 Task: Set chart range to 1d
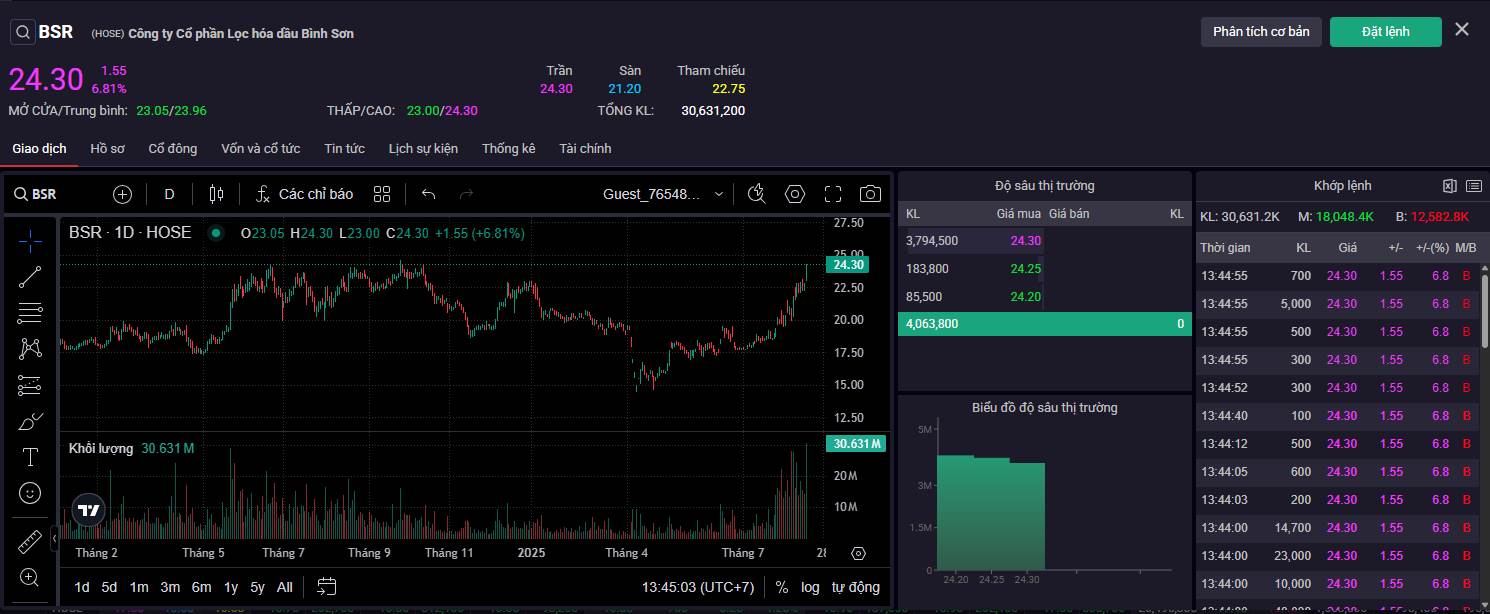(x=82, y=587)
